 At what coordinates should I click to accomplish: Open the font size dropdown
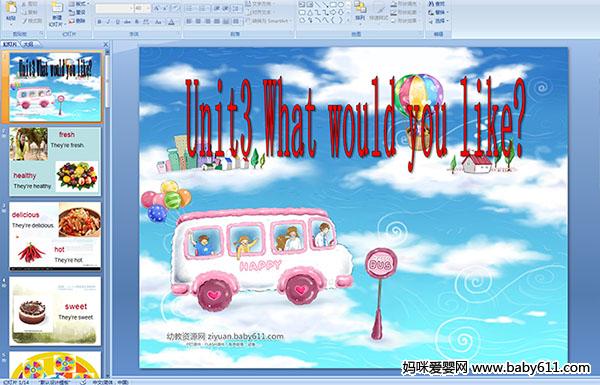pos(148,8)
